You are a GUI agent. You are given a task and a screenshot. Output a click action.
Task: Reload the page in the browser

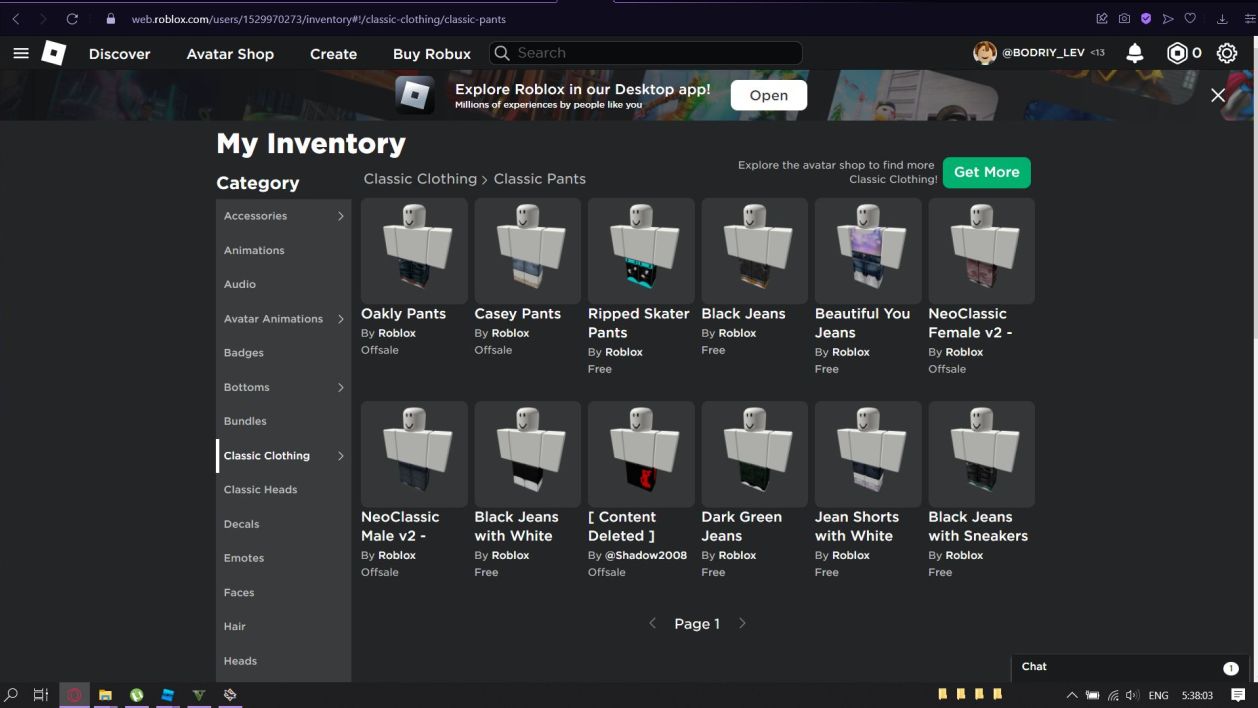[x=72, y=19]
